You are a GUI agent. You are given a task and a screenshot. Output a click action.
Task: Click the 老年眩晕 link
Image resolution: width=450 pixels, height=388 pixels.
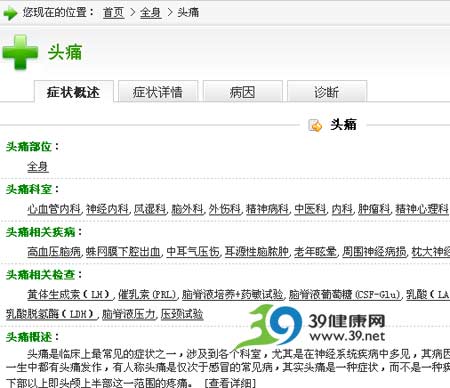[315, 252]
